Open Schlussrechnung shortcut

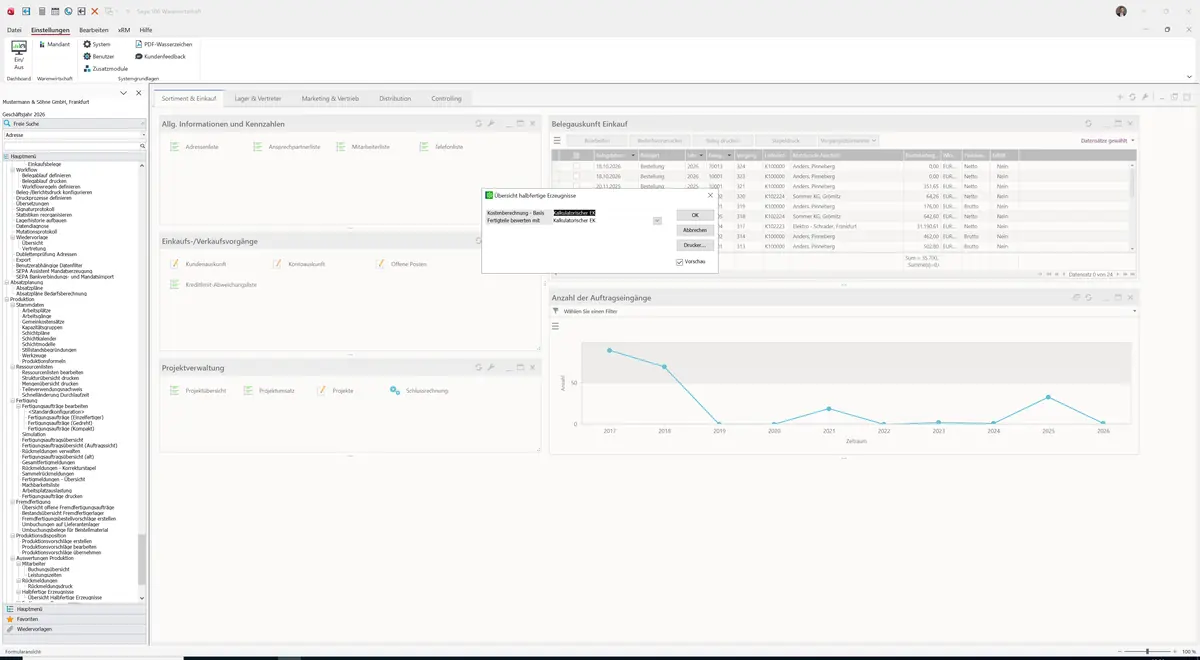click(419, 390)
